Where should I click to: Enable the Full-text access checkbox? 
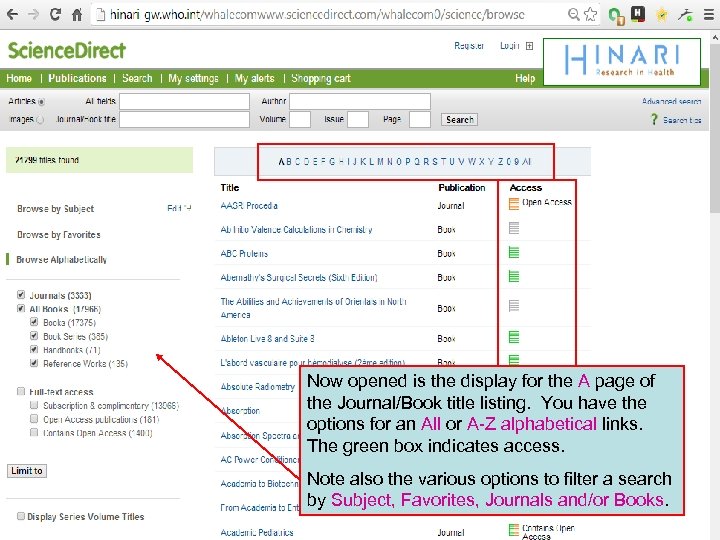pyautogui.click(x=21, y=391)
